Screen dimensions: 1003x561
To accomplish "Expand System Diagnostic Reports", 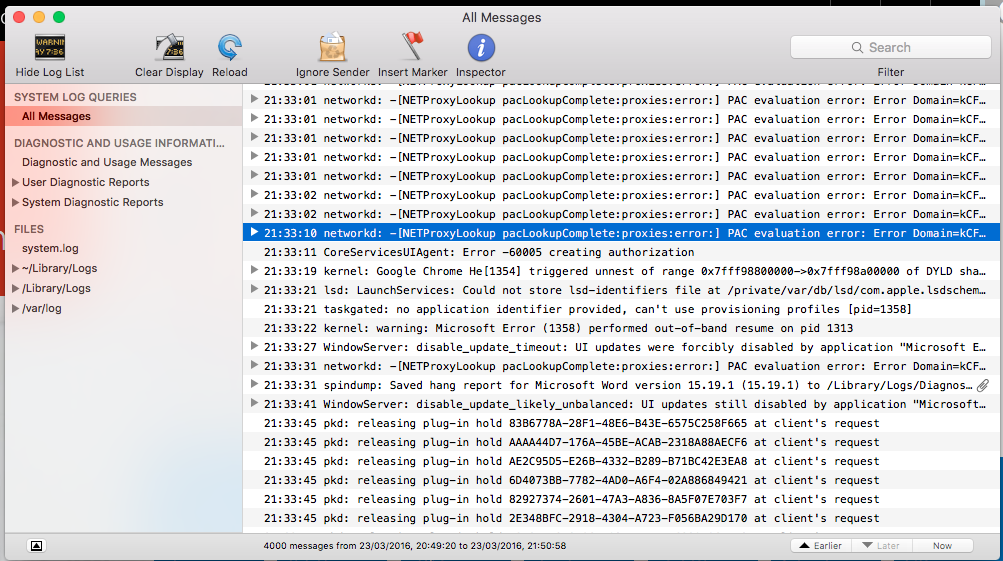I will 15,202.
